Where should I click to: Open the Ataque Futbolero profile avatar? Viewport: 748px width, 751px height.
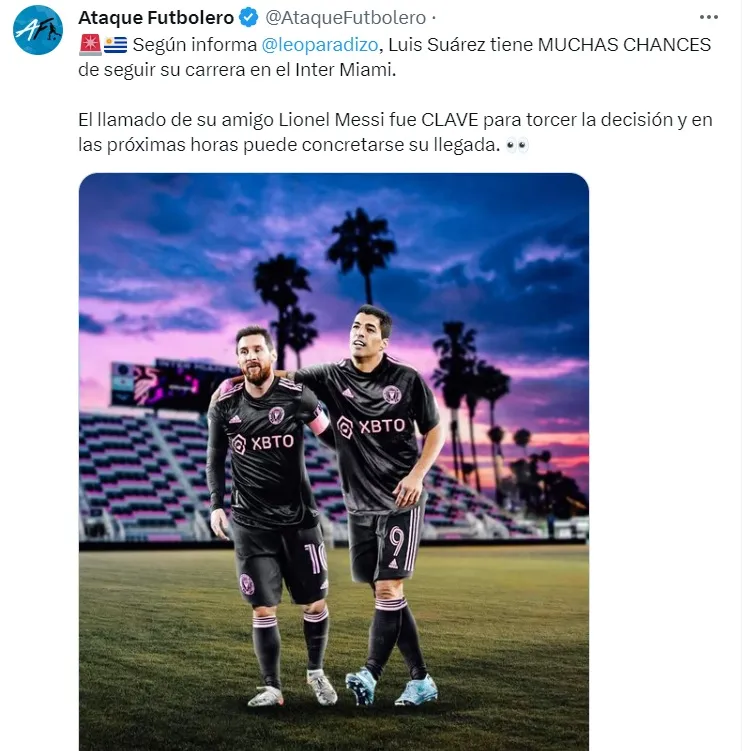point(38,30)
